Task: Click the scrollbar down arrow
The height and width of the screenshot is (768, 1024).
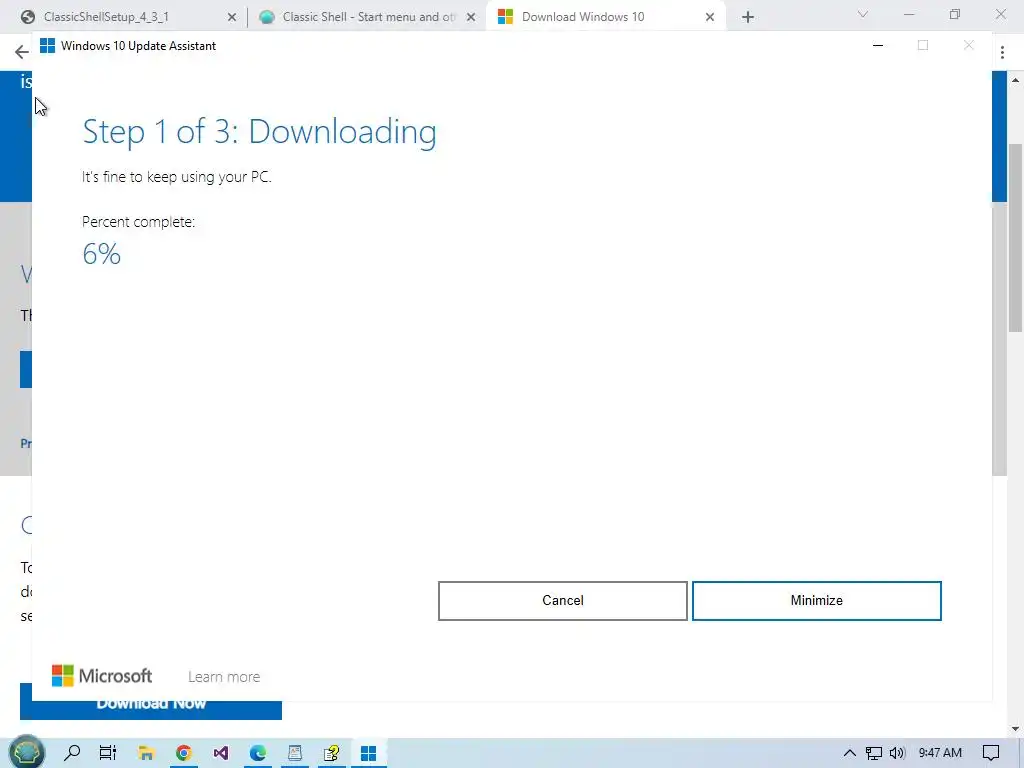Action: click(1016, 728)
